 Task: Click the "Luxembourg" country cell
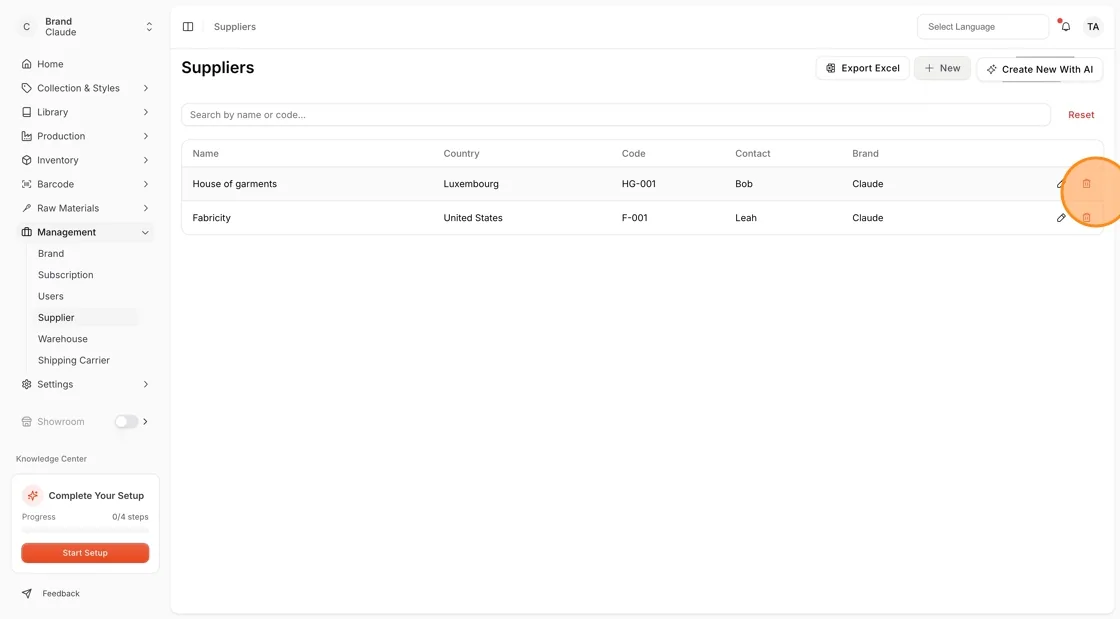(x=471, y=184)
